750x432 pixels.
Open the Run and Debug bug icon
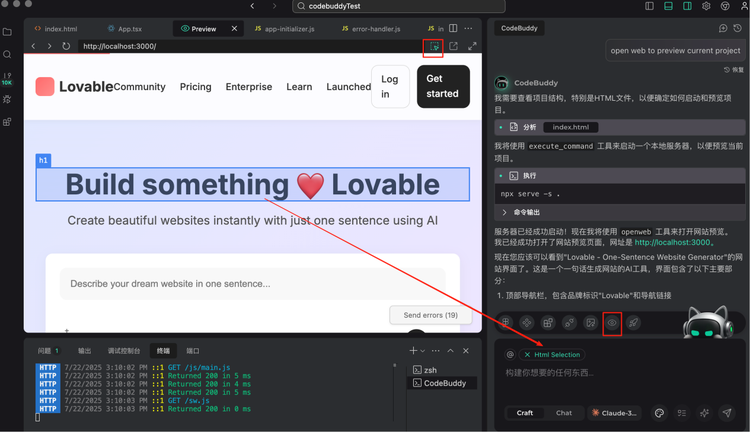(7, 100)
